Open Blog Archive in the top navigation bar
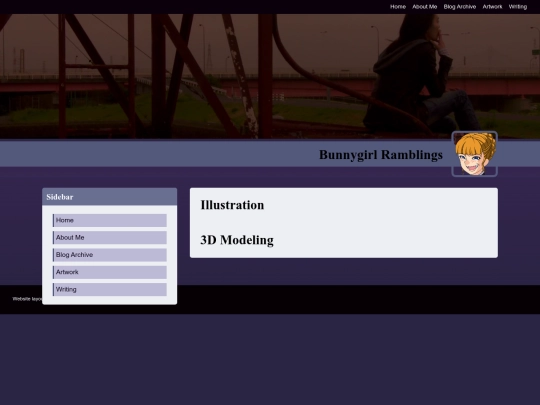540x405 pixels. [x=460, y=7]
